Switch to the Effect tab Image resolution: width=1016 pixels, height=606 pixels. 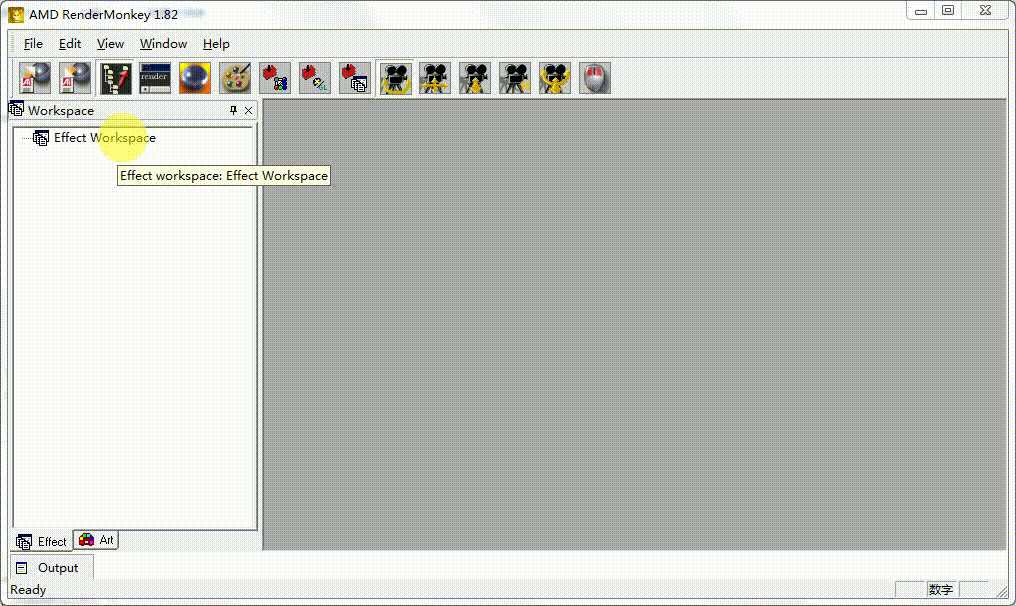(41, 541)
